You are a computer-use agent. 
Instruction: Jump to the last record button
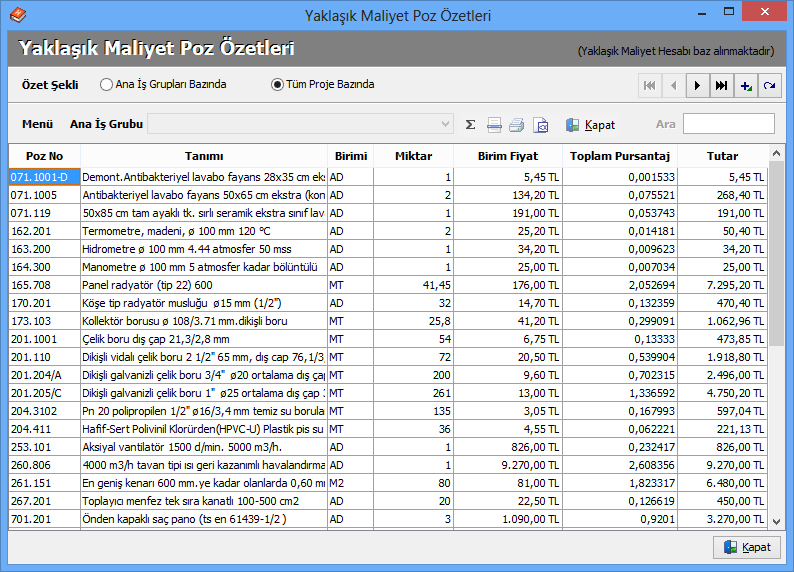(721, 86)
